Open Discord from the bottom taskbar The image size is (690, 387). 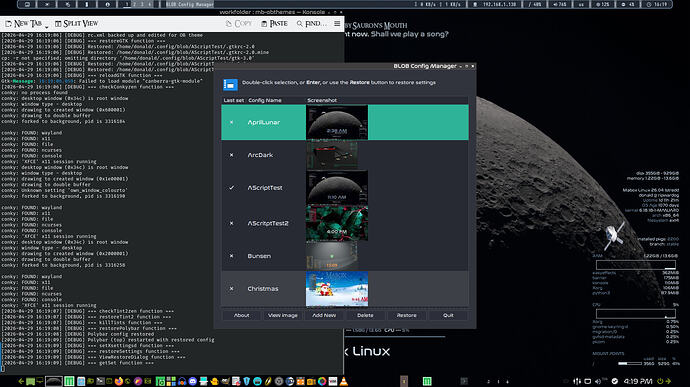192,381
